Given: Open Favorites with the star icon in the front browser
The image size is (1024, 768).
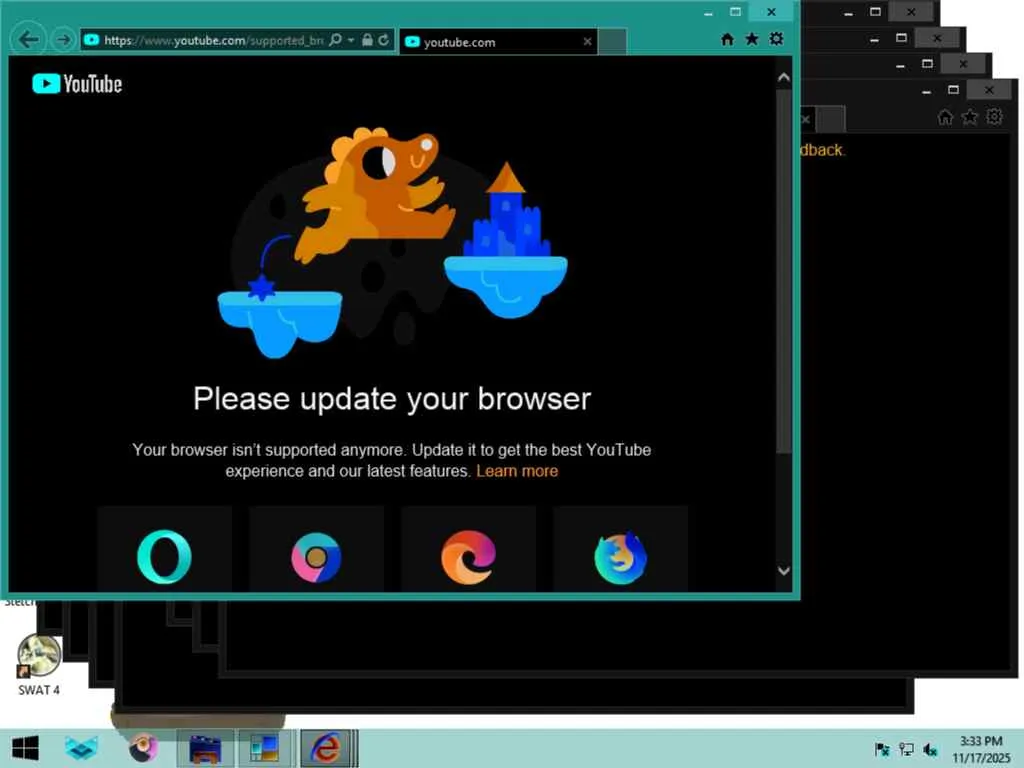Looking at the screenshot, I should tap(752, 39).
